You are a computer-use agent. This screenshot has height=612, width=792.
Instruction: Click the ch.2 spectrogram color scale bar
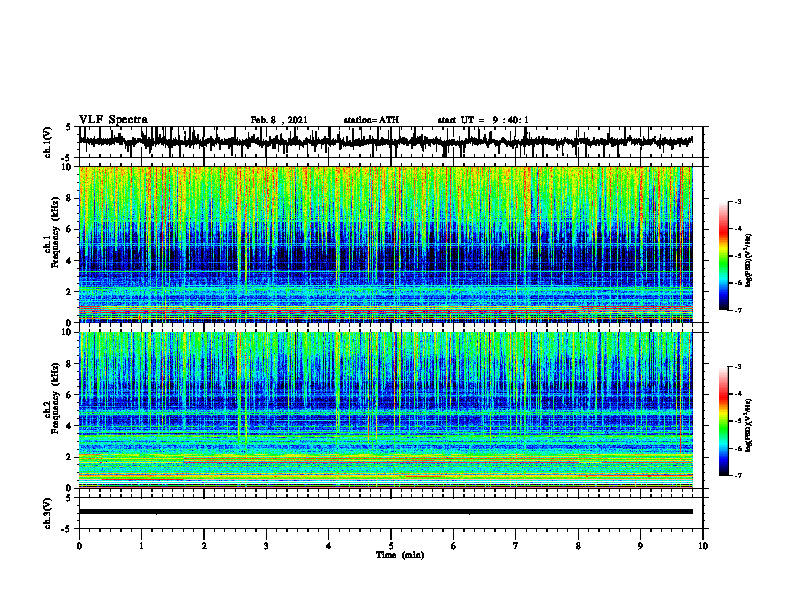(723, 421)
